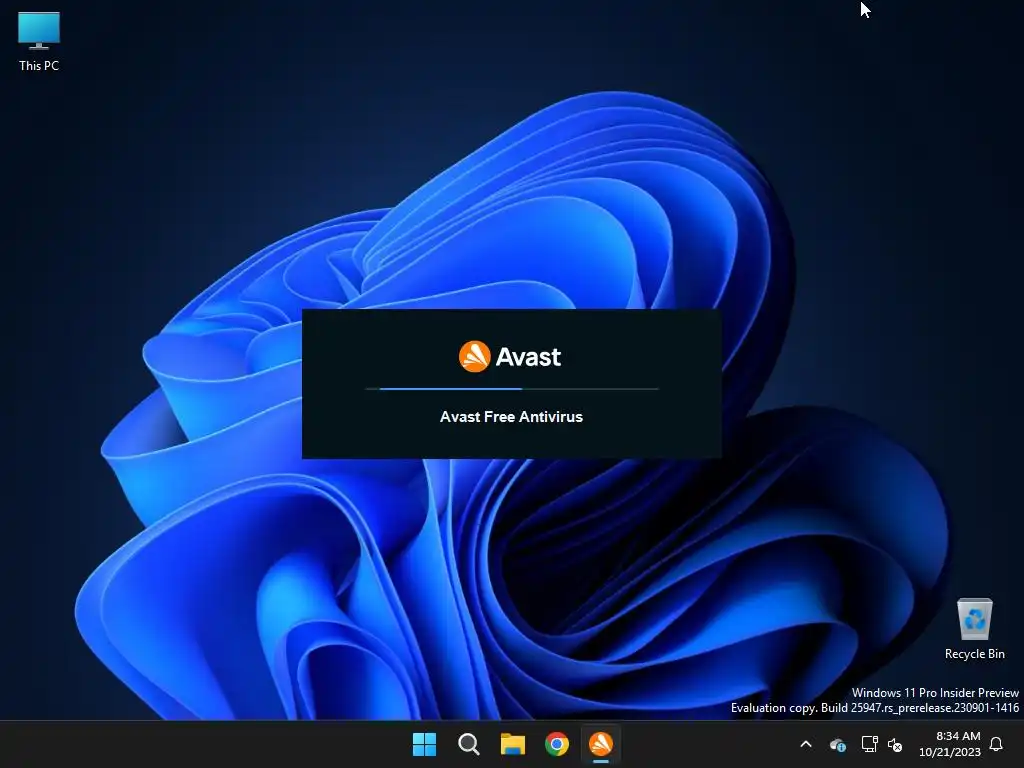Click the muted volume tray icon

[x=895, y=744]
